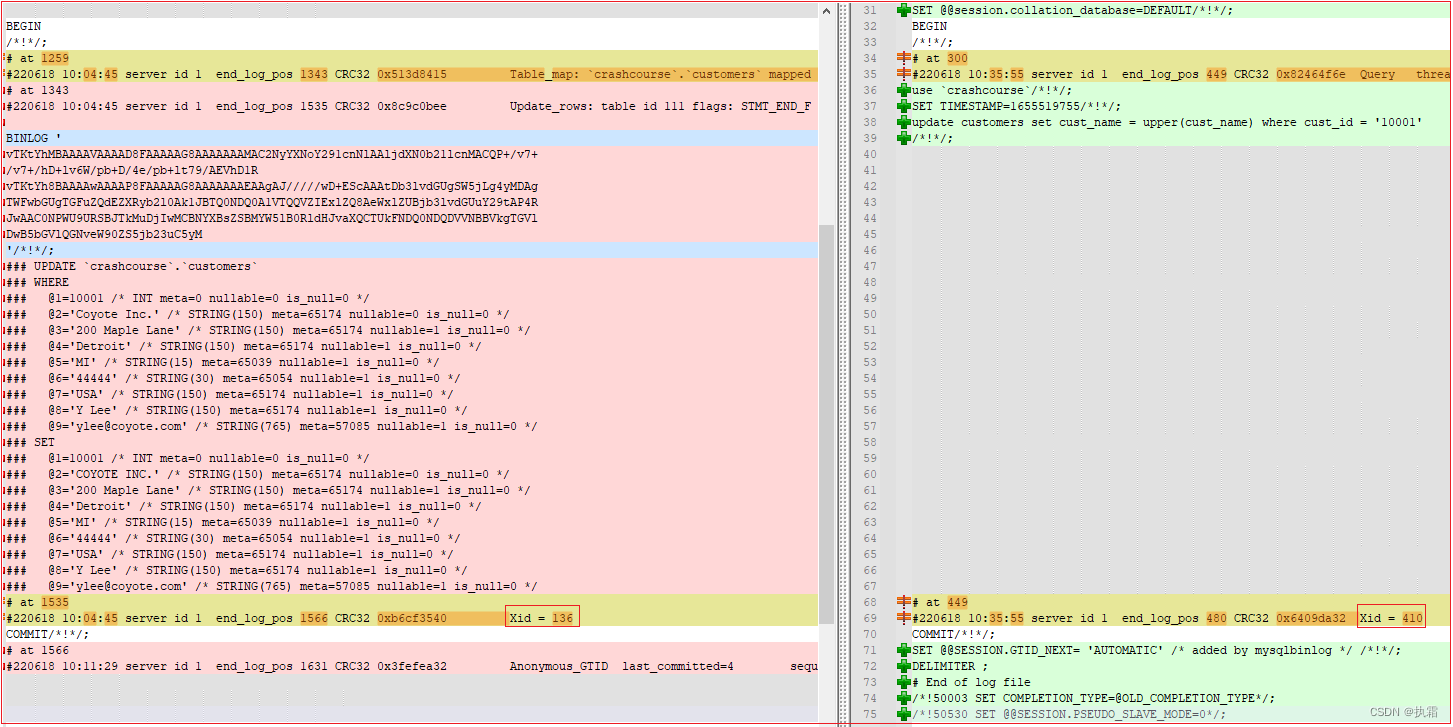Click the highlighted Xid = 136 text
This screenshot has width=1453, height=727.
click(542, 618)
